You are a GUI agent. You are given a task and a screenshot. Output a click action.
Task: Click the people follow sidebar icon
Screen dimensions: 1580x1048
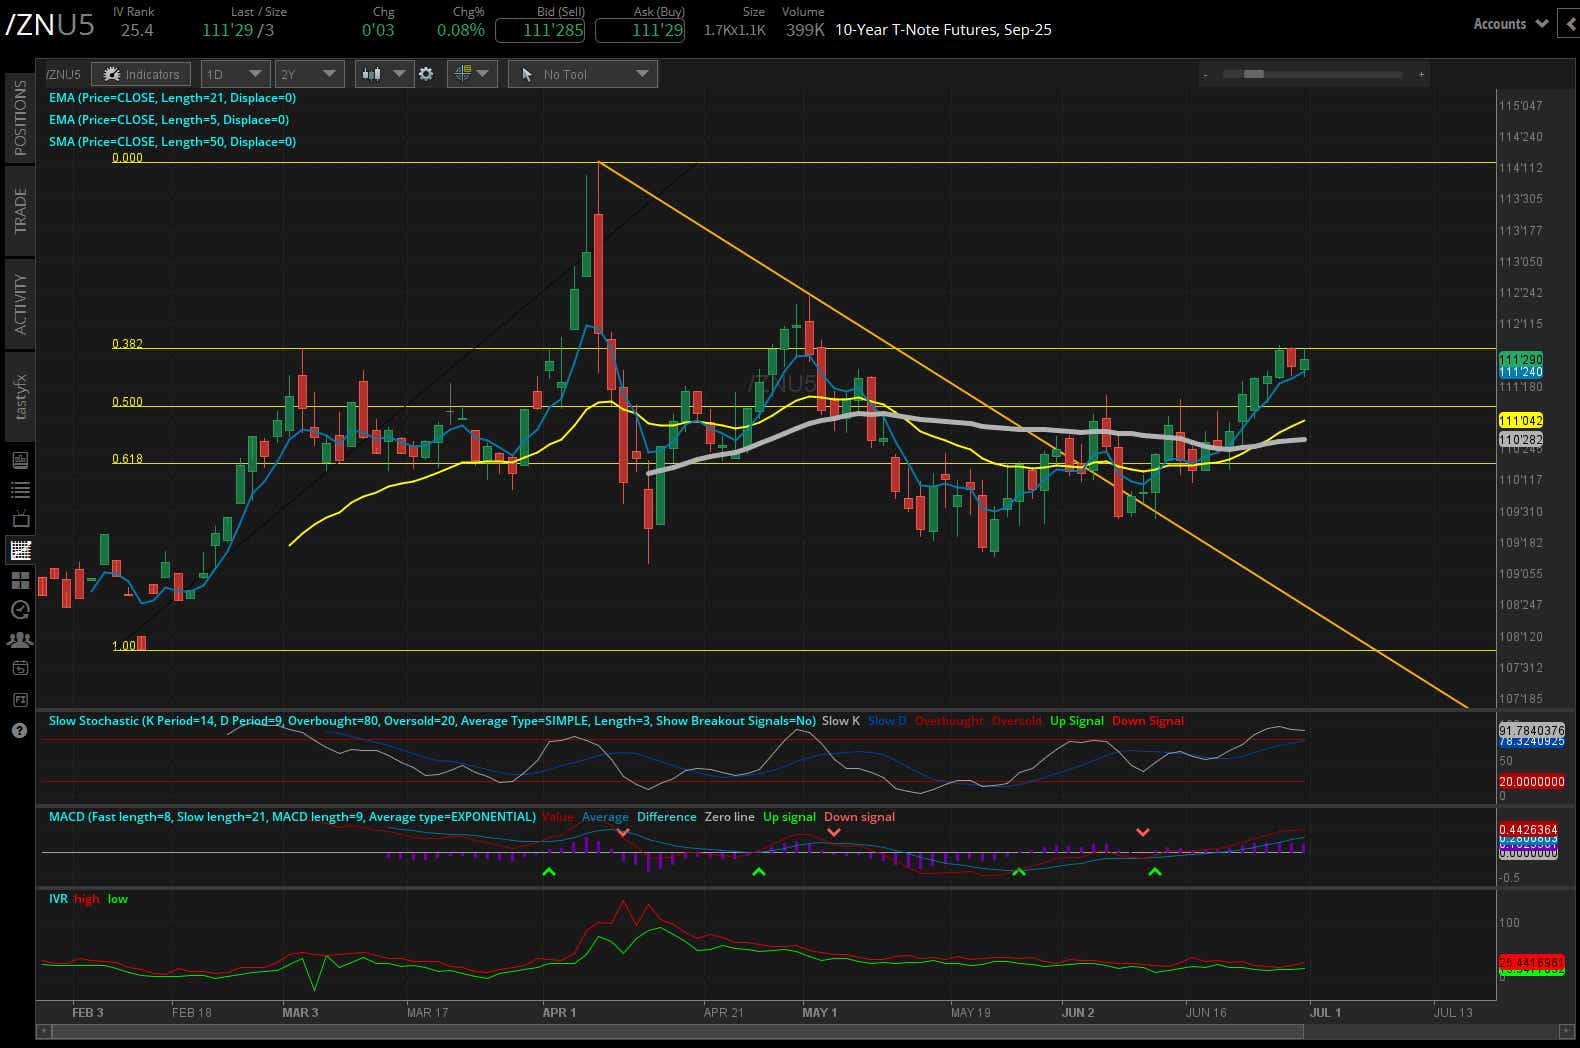tap(20, 640)
